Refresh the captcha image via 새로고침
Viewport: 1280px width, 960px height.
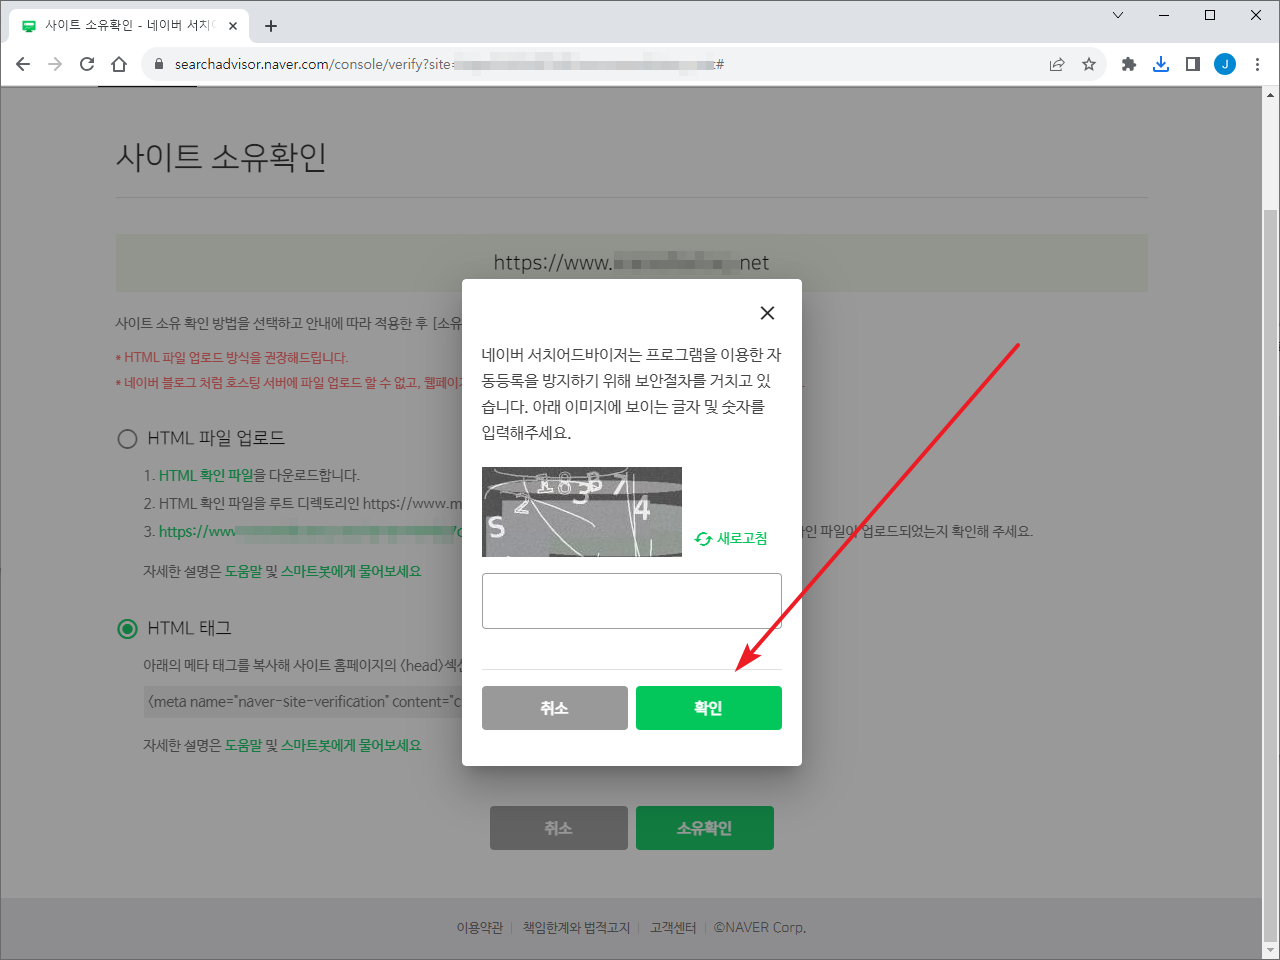[732, 538]
